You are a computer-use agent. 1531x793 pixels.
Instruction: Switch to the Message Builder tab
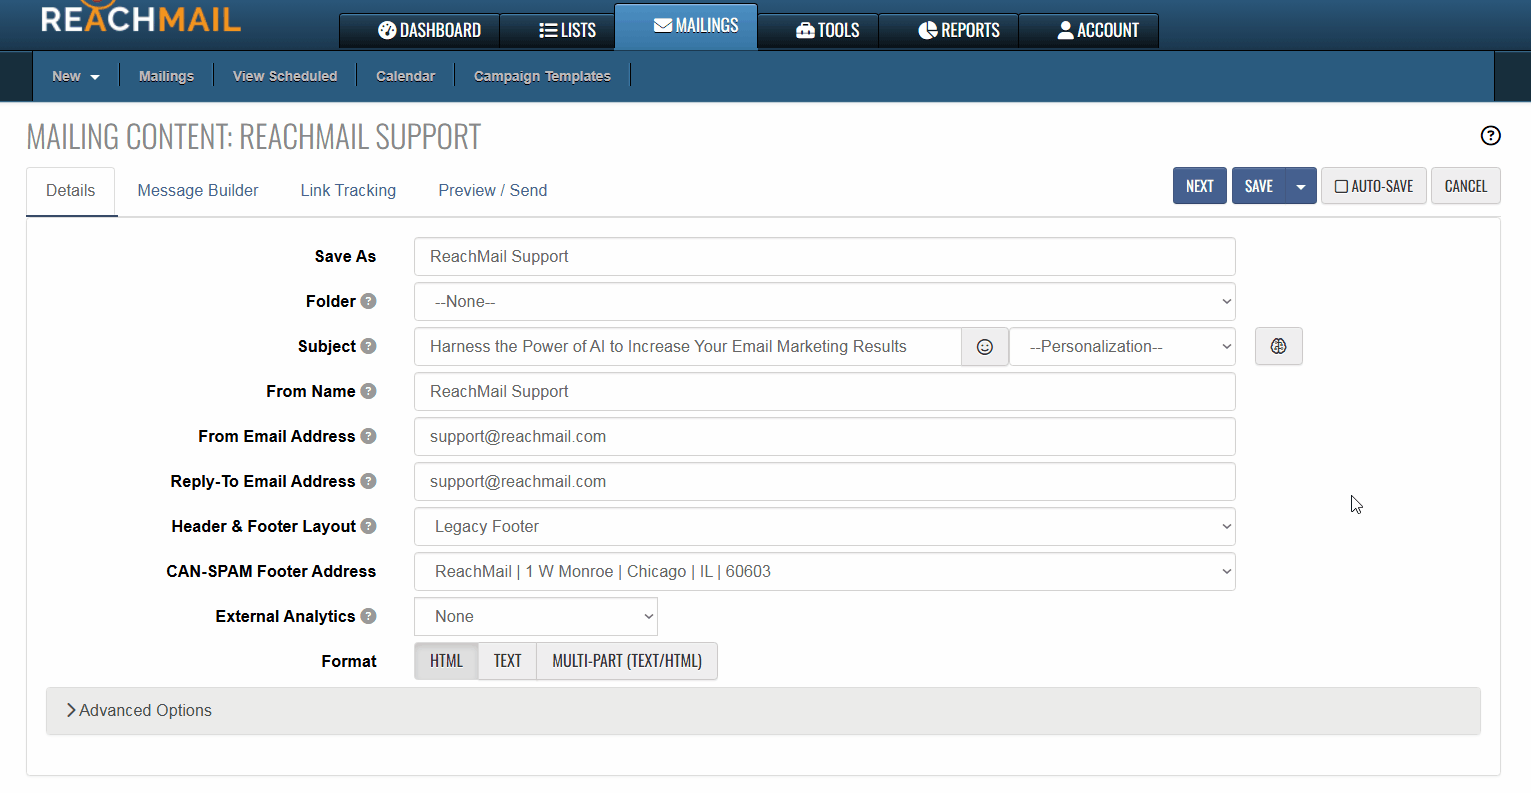click(198, 191)
